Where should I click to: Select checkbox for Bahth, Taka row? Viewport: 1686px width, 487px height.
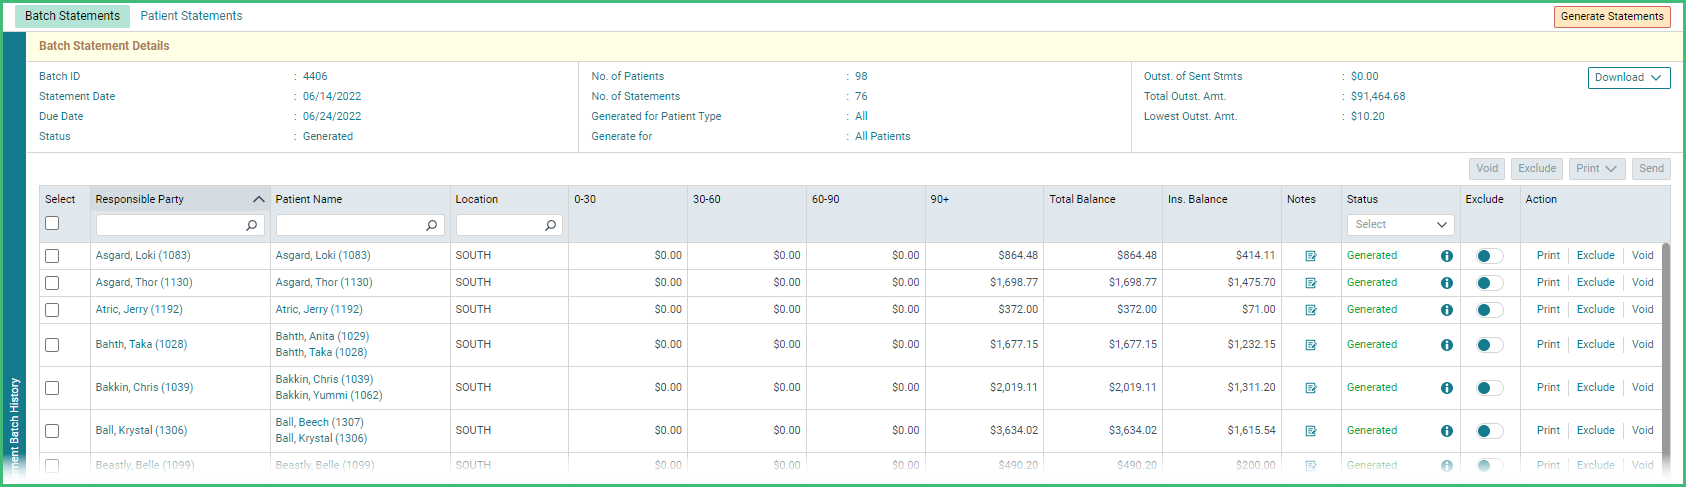pyautogui.click(x=52, y=345)
